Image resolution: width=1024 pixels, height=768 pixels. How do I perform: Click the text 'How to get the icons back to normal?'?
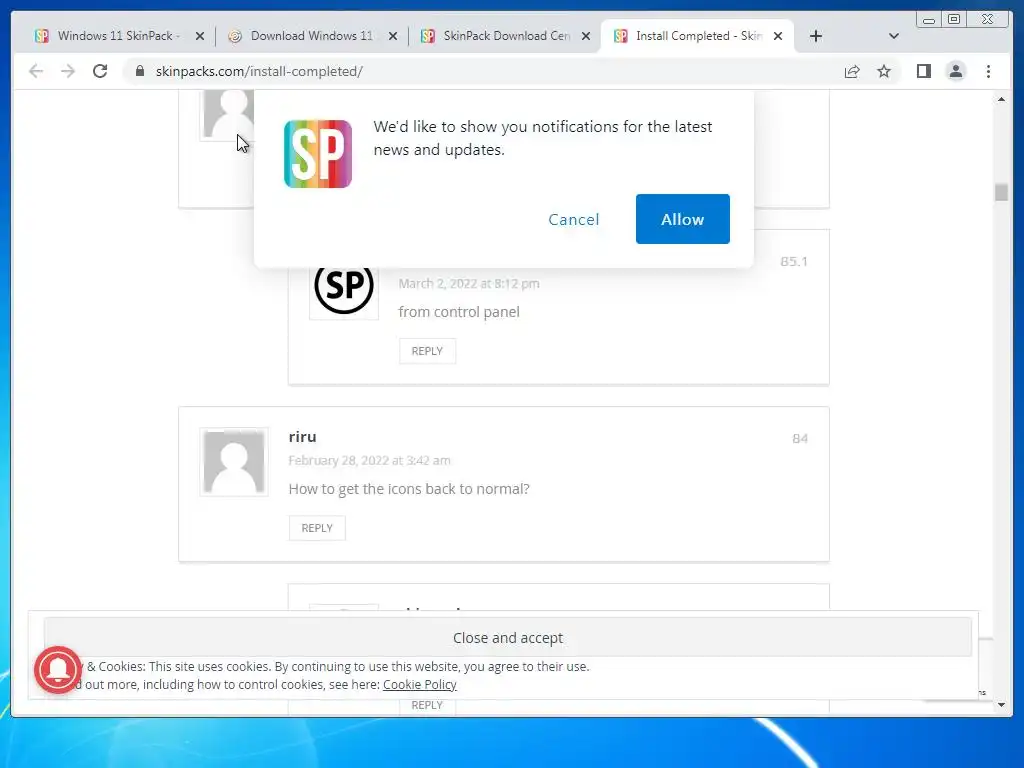point(409,489)
